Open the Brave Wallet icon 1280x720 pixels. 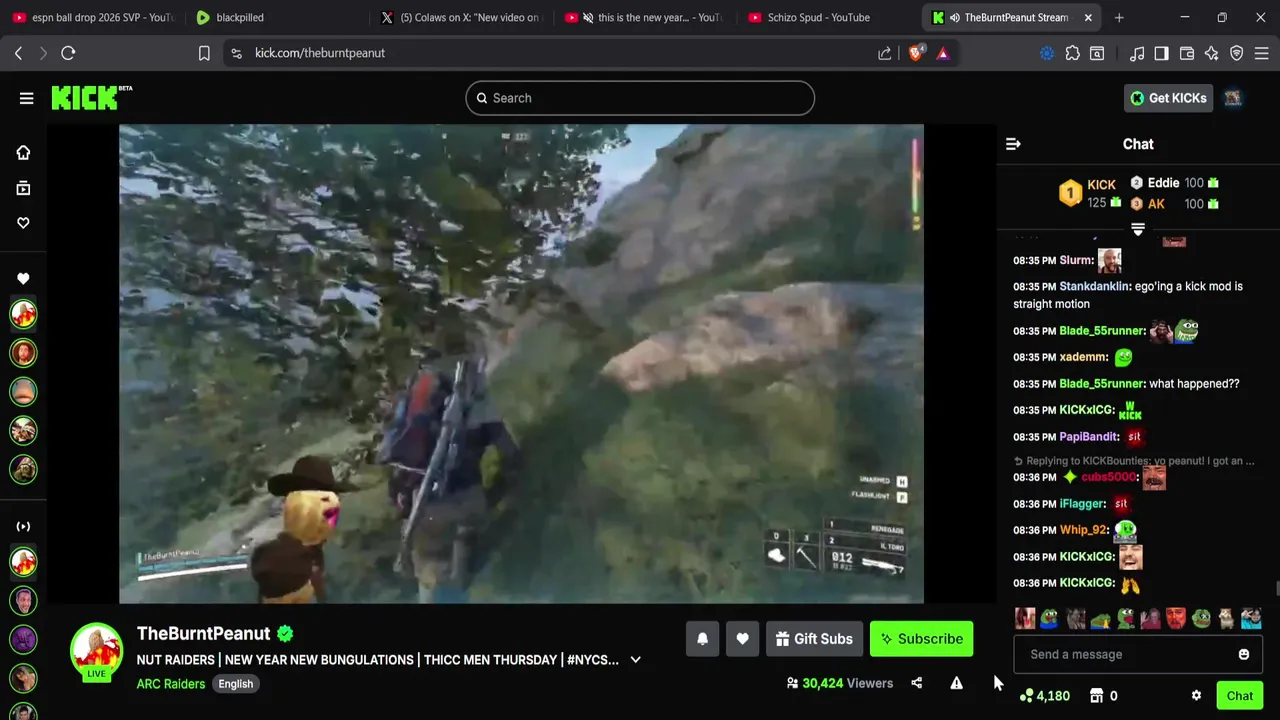click(x=1187, y=53)
